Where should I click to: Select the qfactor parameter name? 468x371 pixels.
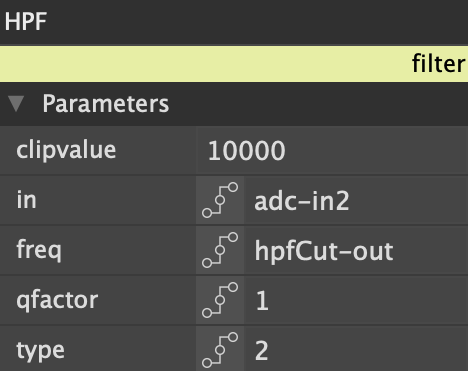click(x=57, y=300)
